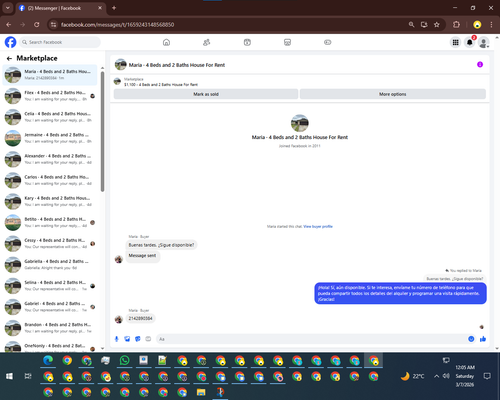Open the Selina conversation
The height and width of the screenshot is (400, 500).
tap(50, 286)
